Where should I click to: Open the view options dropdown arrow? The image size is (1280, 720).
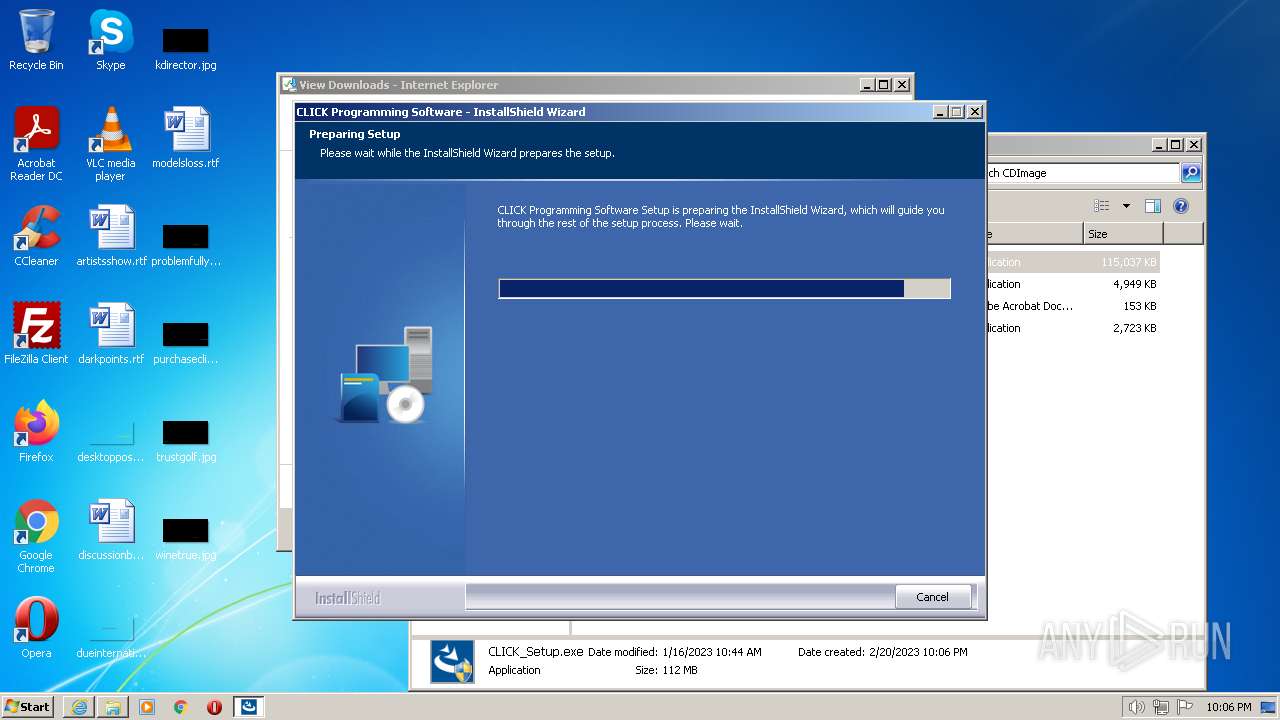(x=1126, y=206)
